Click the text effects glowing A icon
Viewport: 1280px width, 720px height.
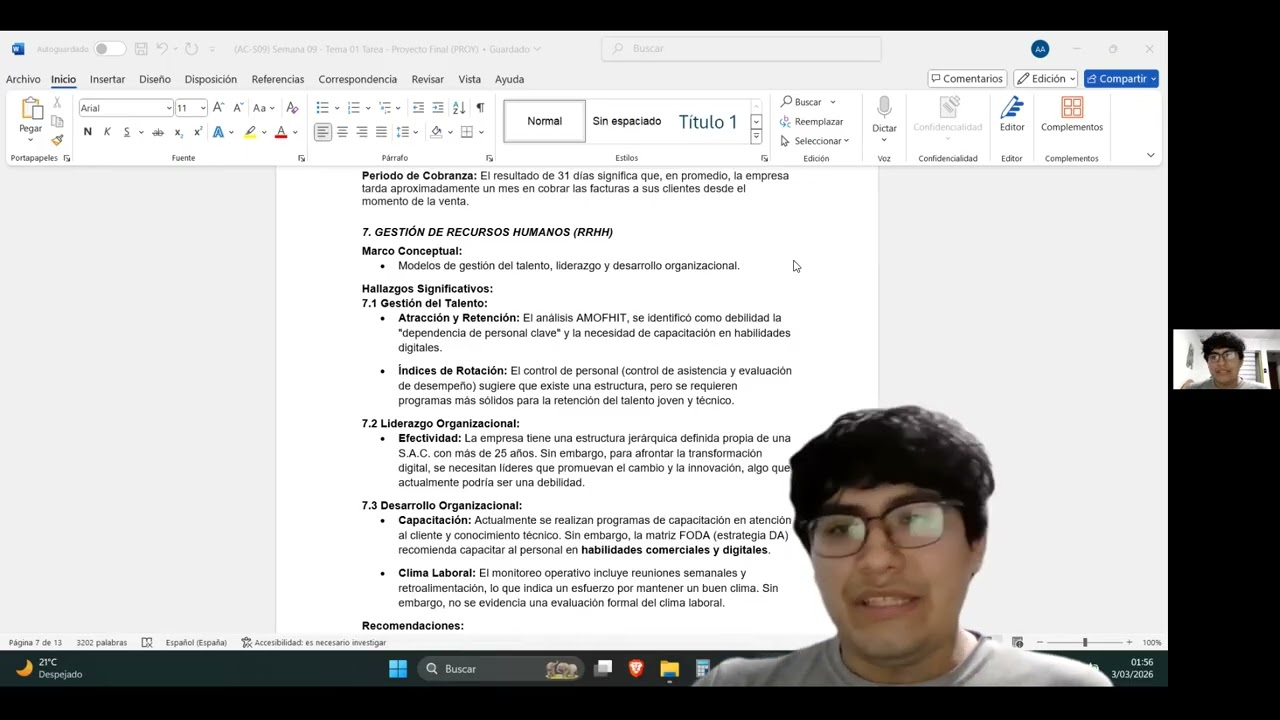218,132
